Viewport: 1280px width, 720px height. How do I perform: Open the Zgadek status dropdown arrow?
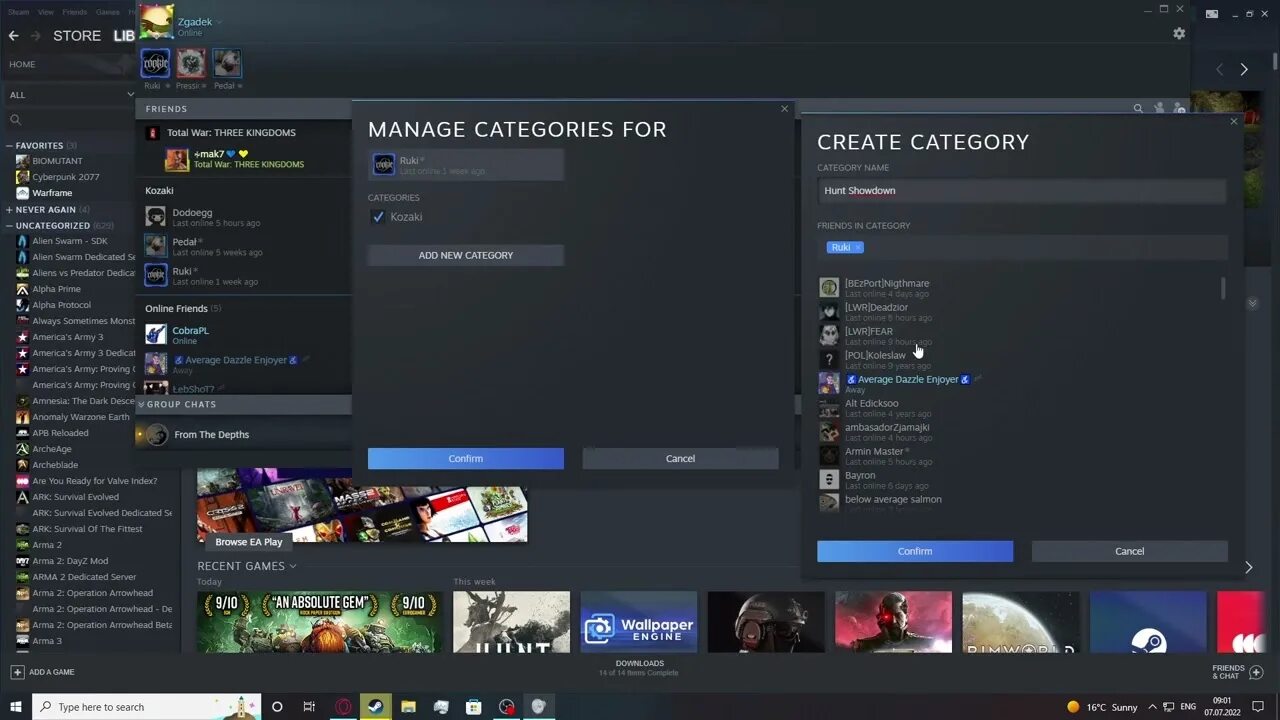(219, 22)
